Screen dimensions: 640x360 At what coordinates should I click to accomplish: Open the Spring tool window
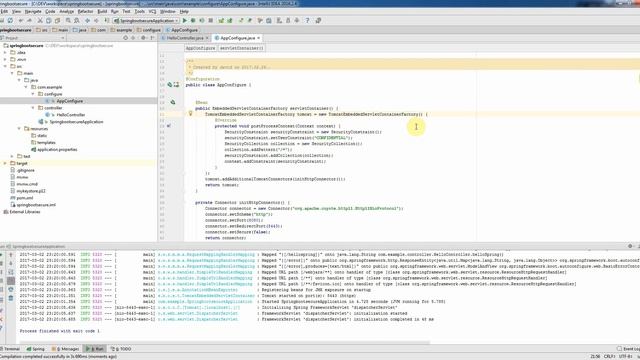[x=36, y=349]
